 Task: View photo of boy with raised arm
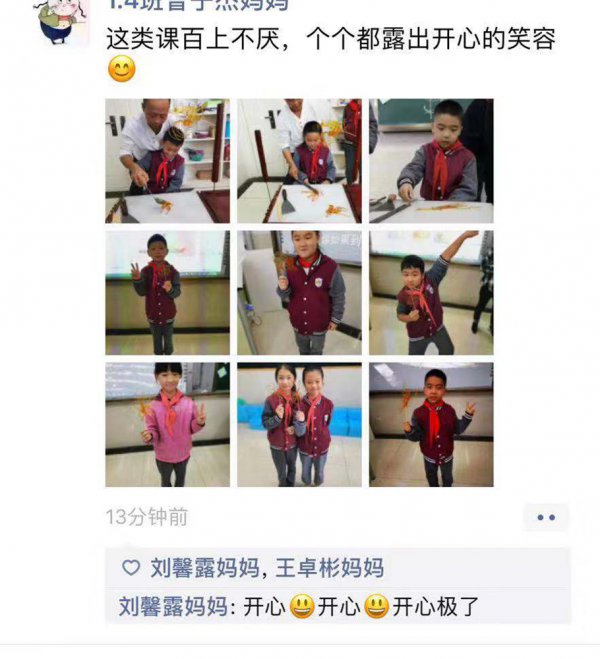(432, 293)
